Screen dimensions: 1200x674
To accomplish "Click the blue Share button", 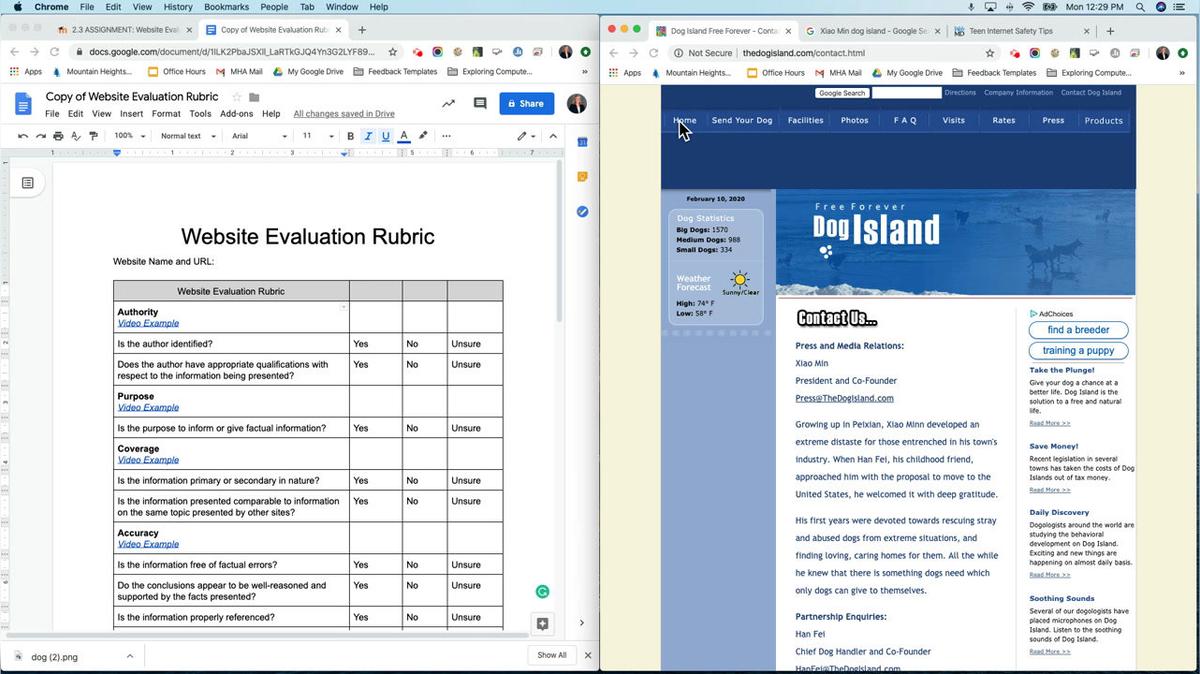I will click(527, 103).
